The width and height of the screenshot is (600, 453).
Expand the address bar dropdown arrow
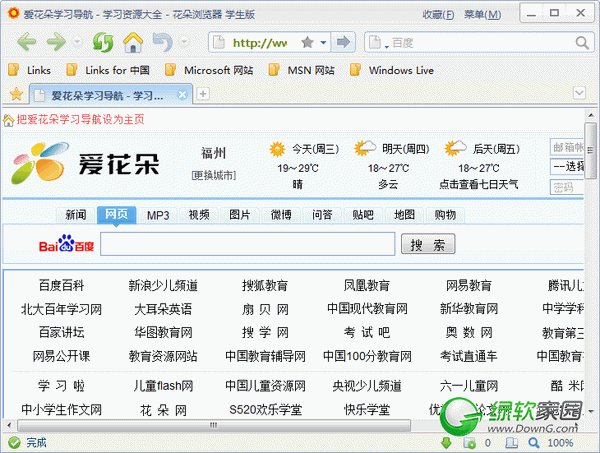pyautogui.click(x=323, y=42)
